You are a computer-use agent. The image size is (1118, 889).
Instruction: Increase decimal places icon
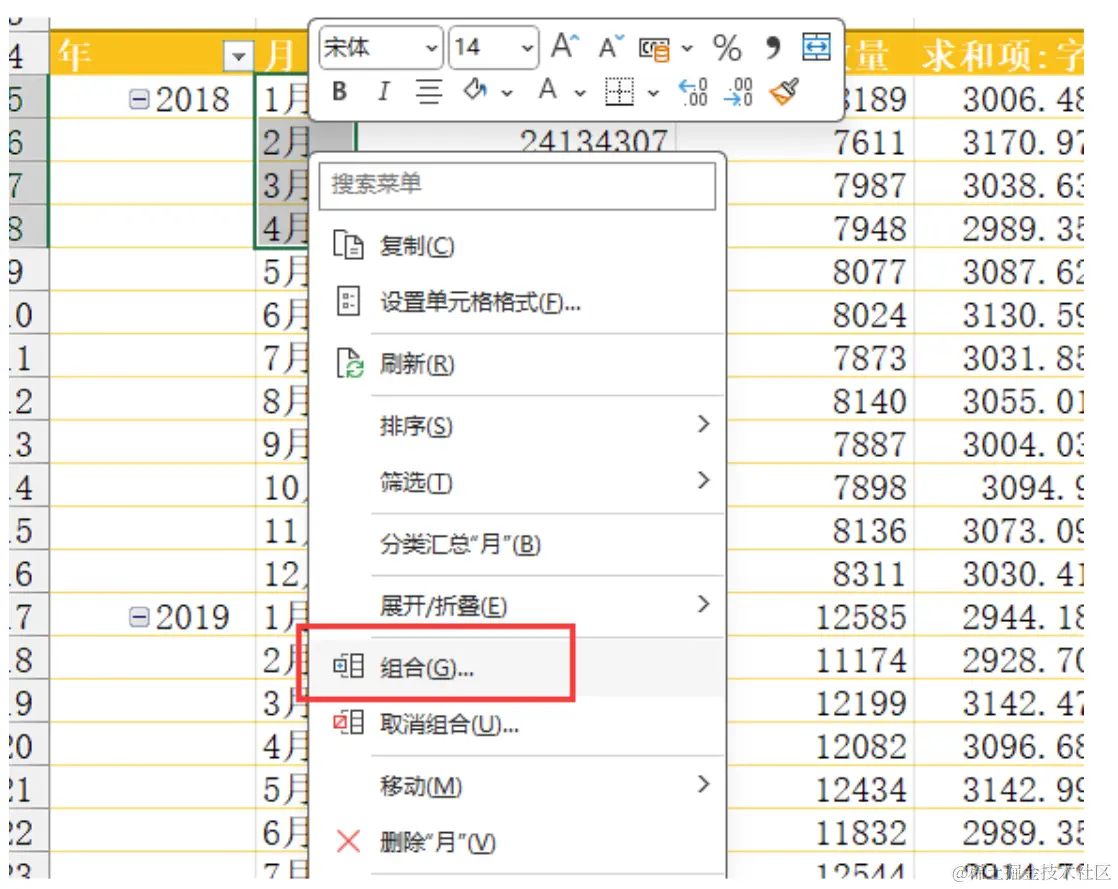tap(693, 92)
